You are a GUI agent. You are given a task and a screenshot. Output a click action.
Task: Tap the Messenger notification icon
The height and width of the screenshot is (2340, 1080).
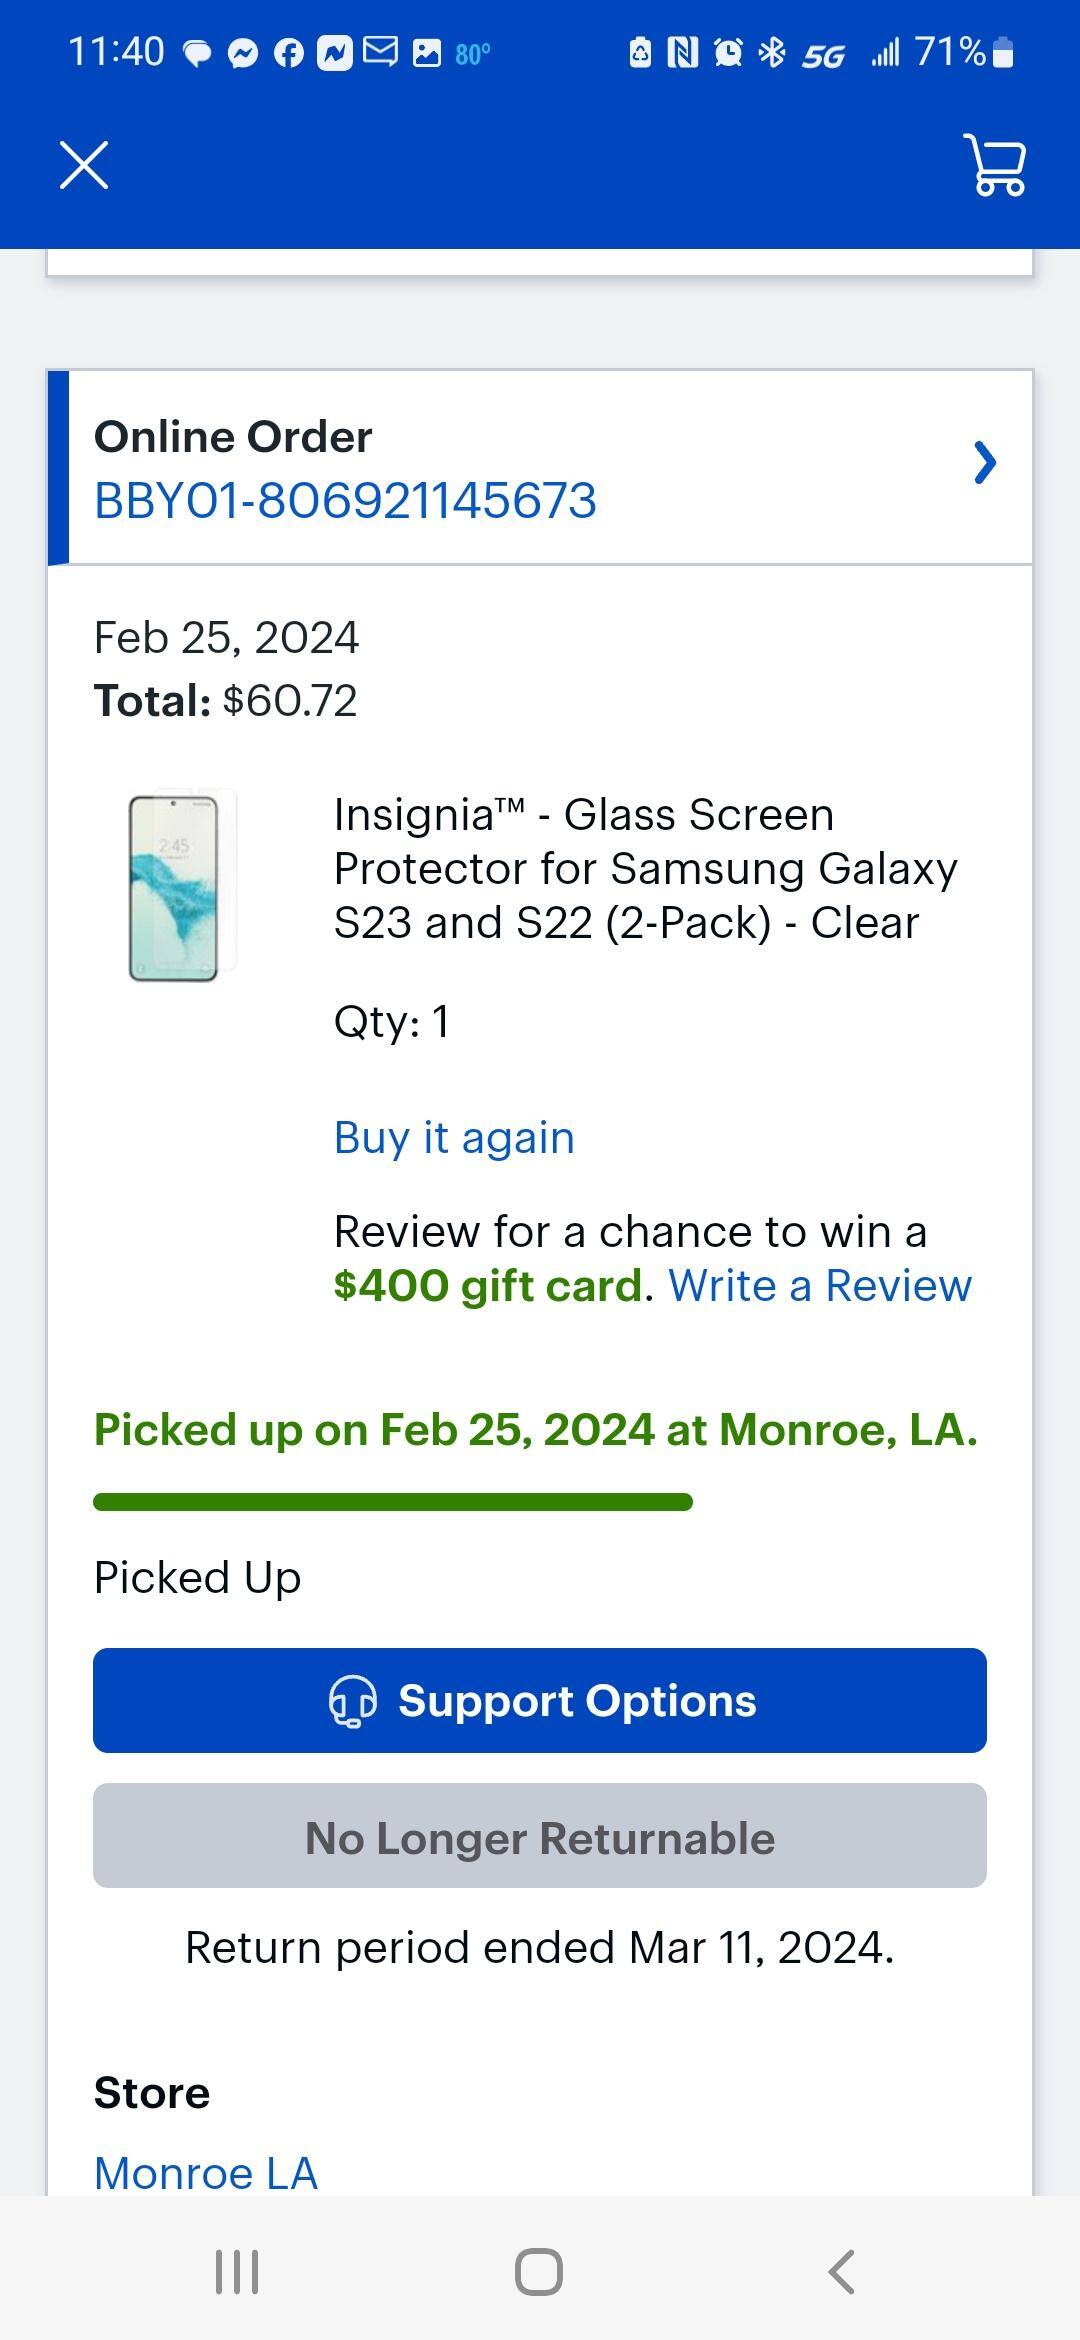point(243,53)
